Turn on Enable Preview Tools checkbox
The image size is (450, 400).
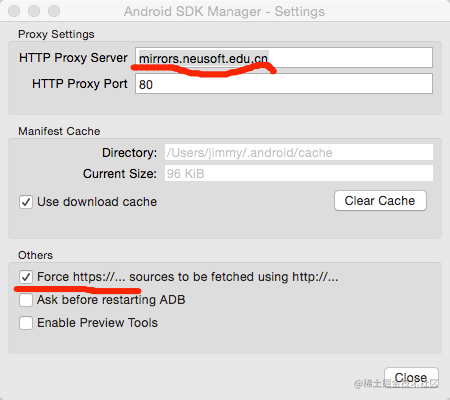coord(26,323)
